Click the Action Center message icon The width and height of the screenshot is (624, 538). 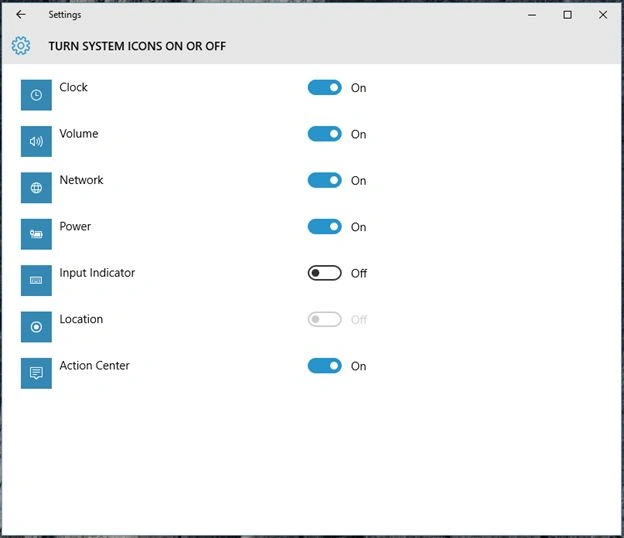[36, 373]
